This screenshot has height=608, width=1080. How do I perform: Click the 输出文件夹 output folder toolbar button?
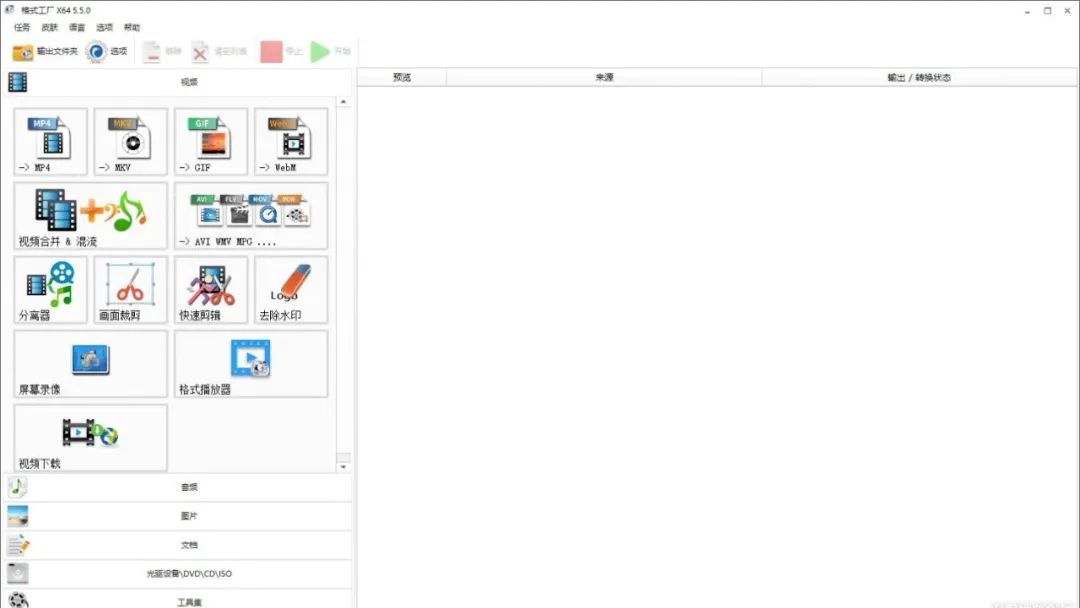(45, 52)
